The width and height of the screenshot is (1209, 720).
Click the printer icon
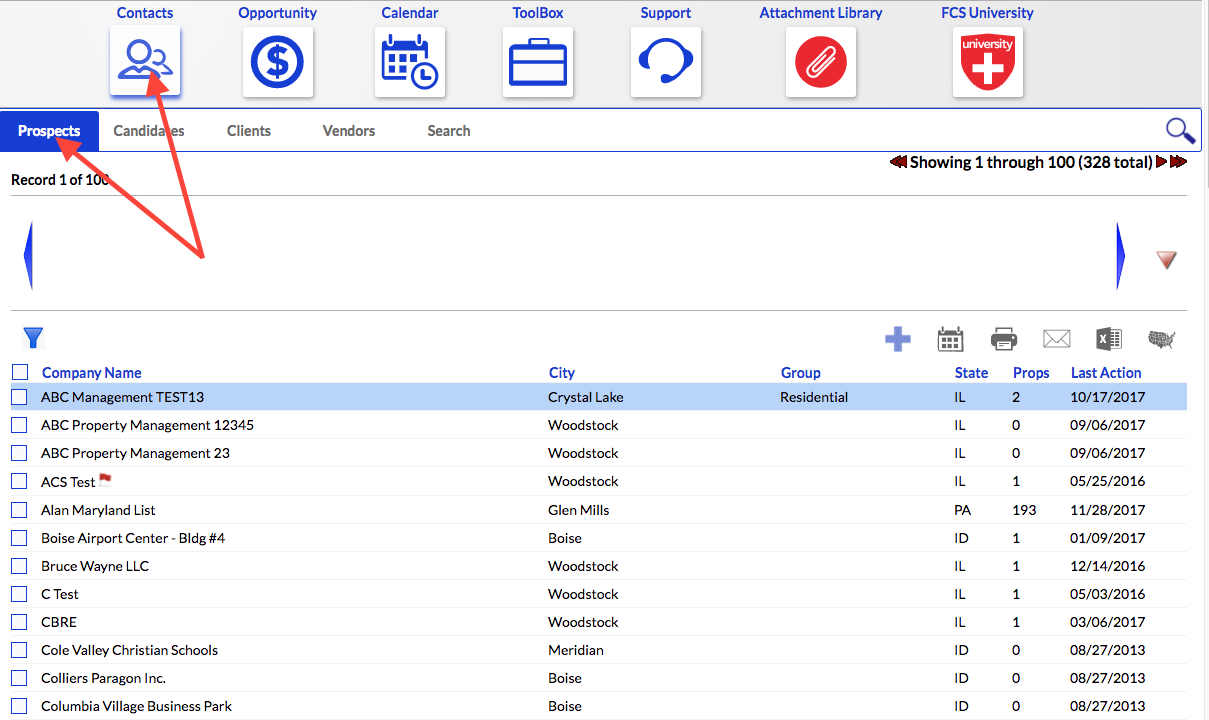1004,339
